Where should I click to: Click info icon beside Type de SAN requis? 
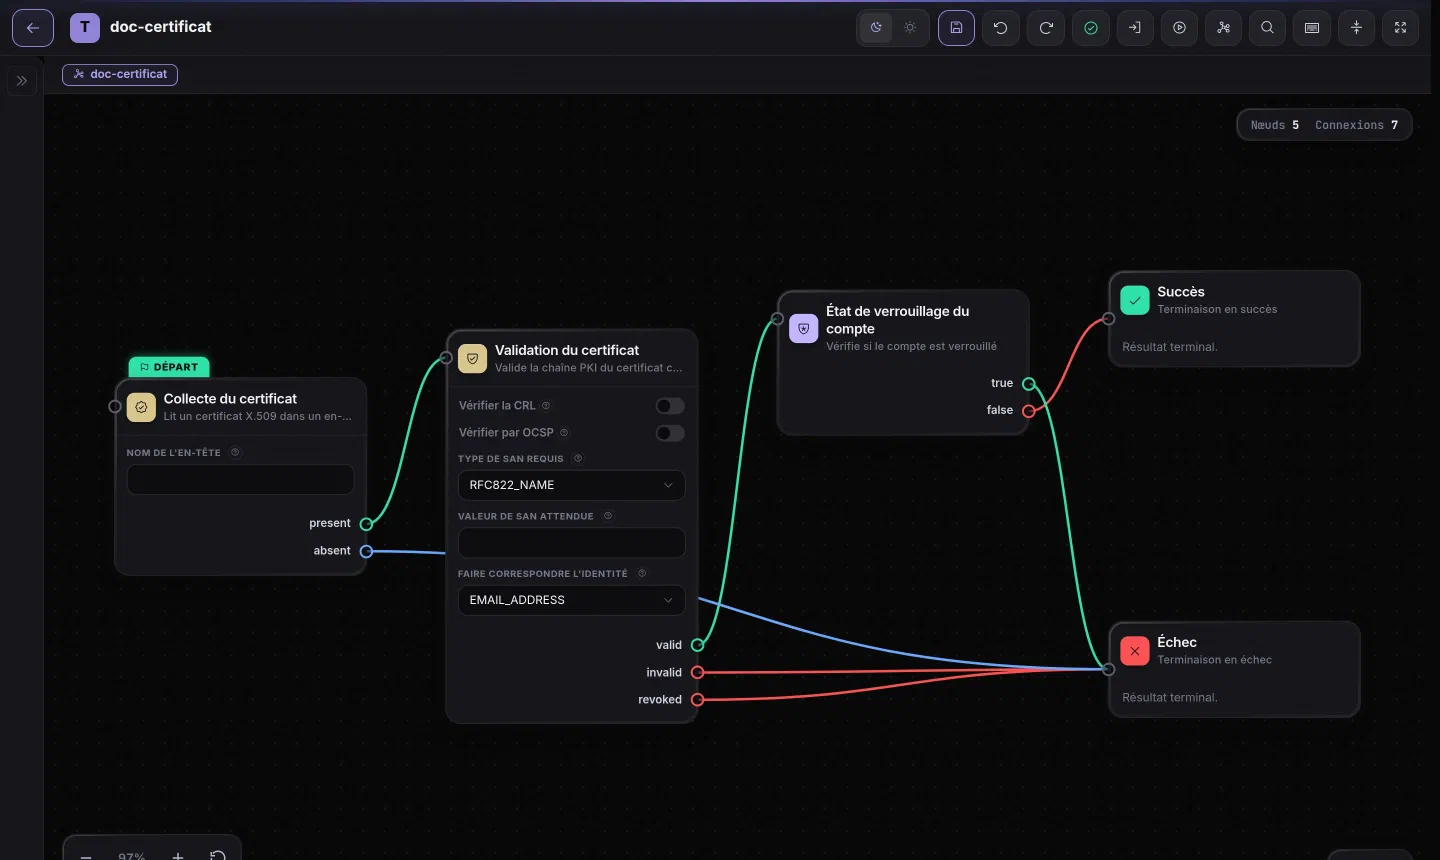(x=578, y=459)
